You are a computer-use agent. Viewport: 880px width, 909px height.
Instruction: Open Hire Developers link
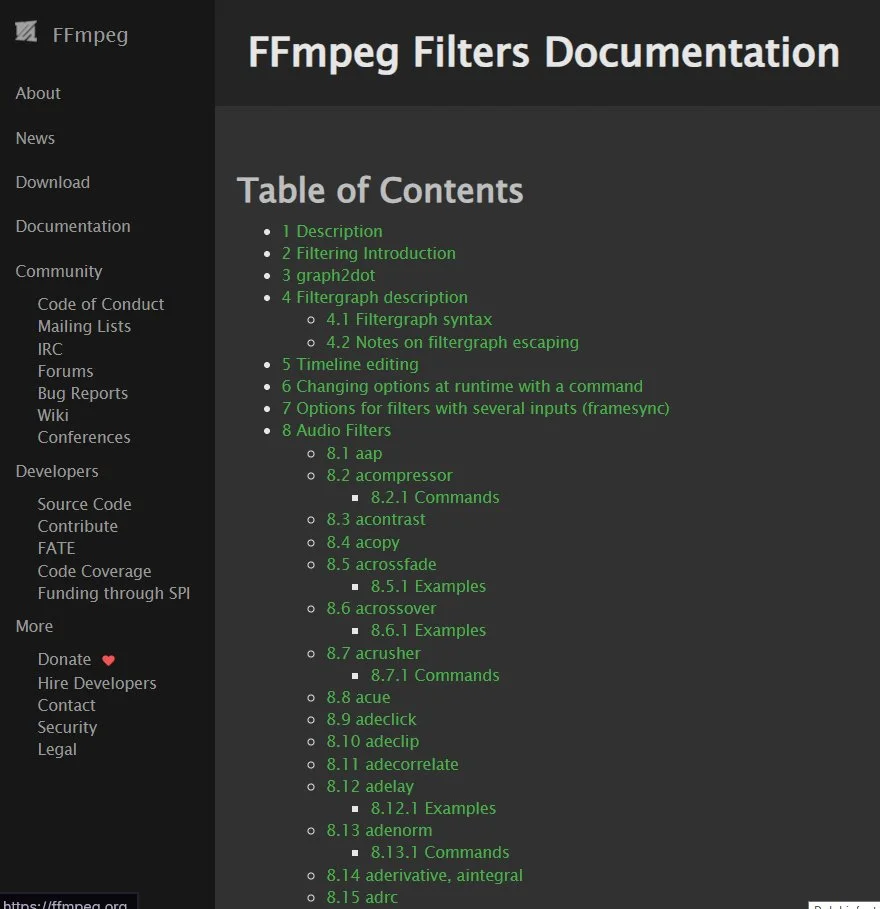coord(97,683)
